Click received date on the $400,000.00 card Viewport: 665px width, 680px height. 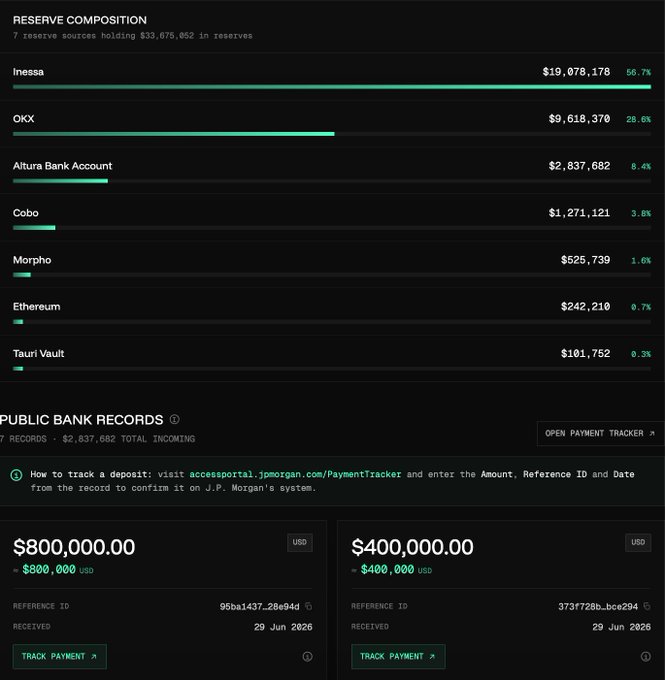[622, 627]
